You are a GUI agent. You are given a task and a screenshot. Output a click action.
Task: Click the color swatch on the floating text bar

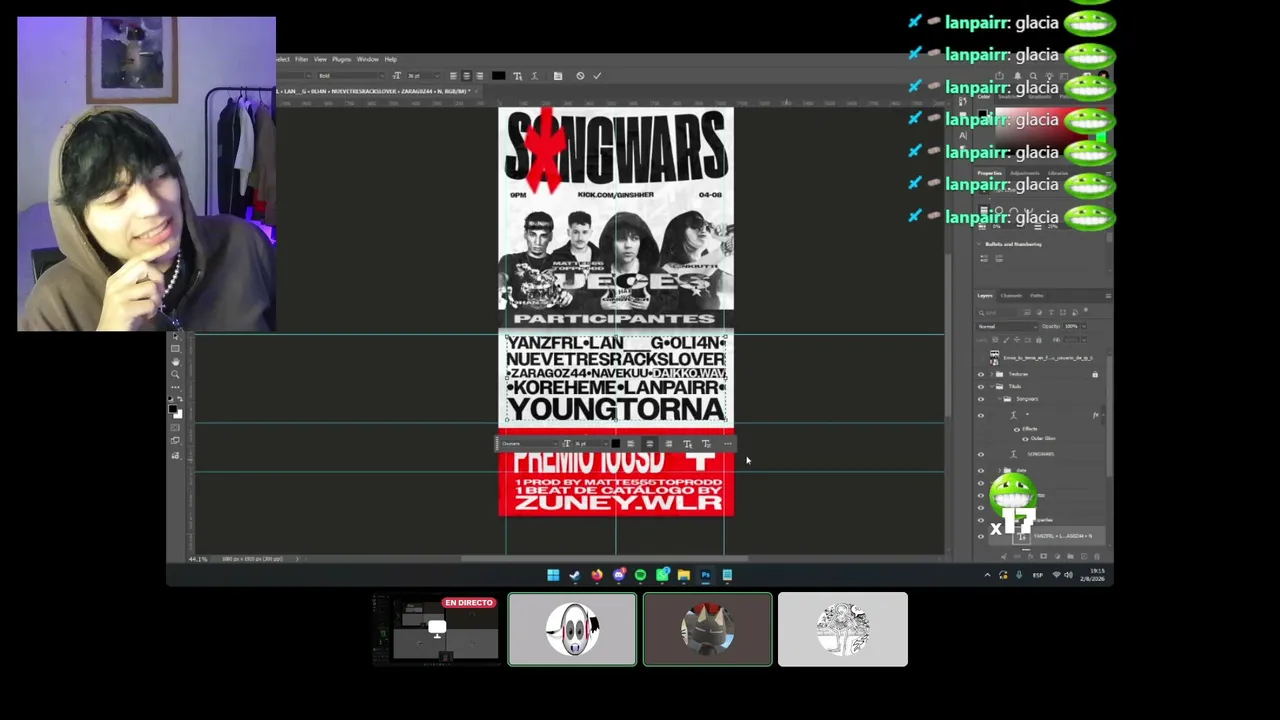pyautogui.click(x=615, y=444)
